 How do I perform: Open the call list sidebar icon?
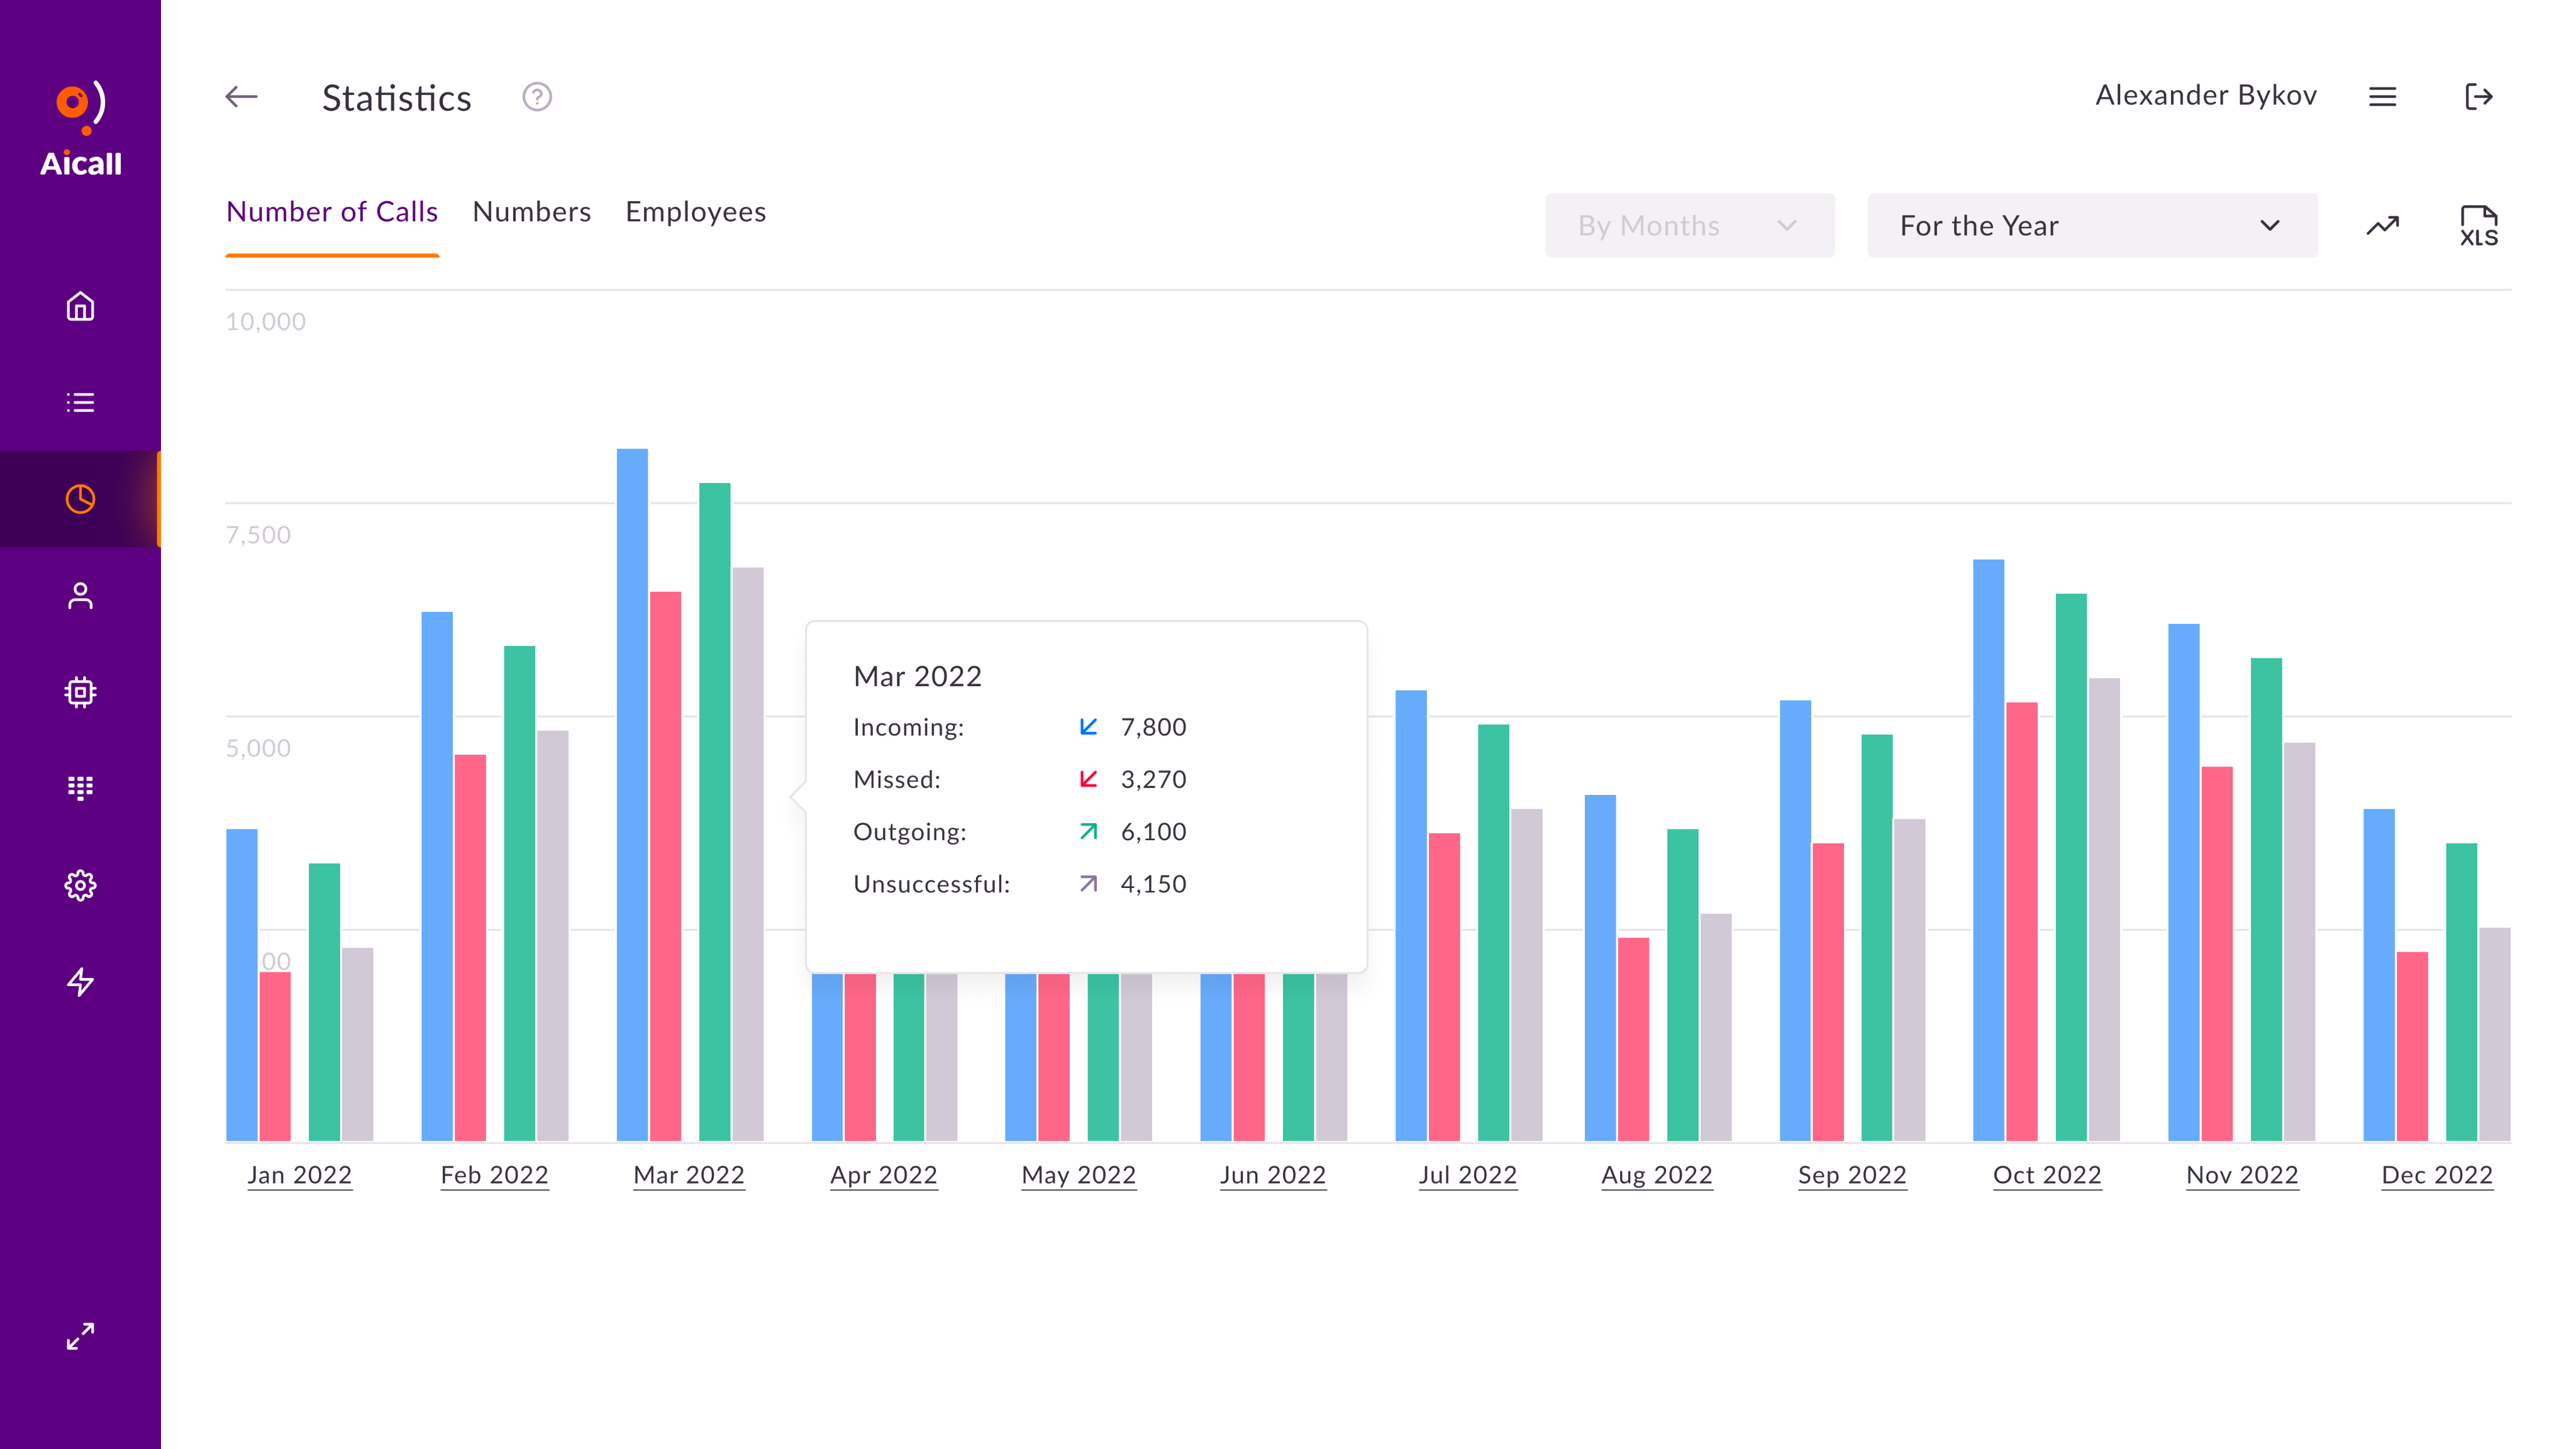80,402
